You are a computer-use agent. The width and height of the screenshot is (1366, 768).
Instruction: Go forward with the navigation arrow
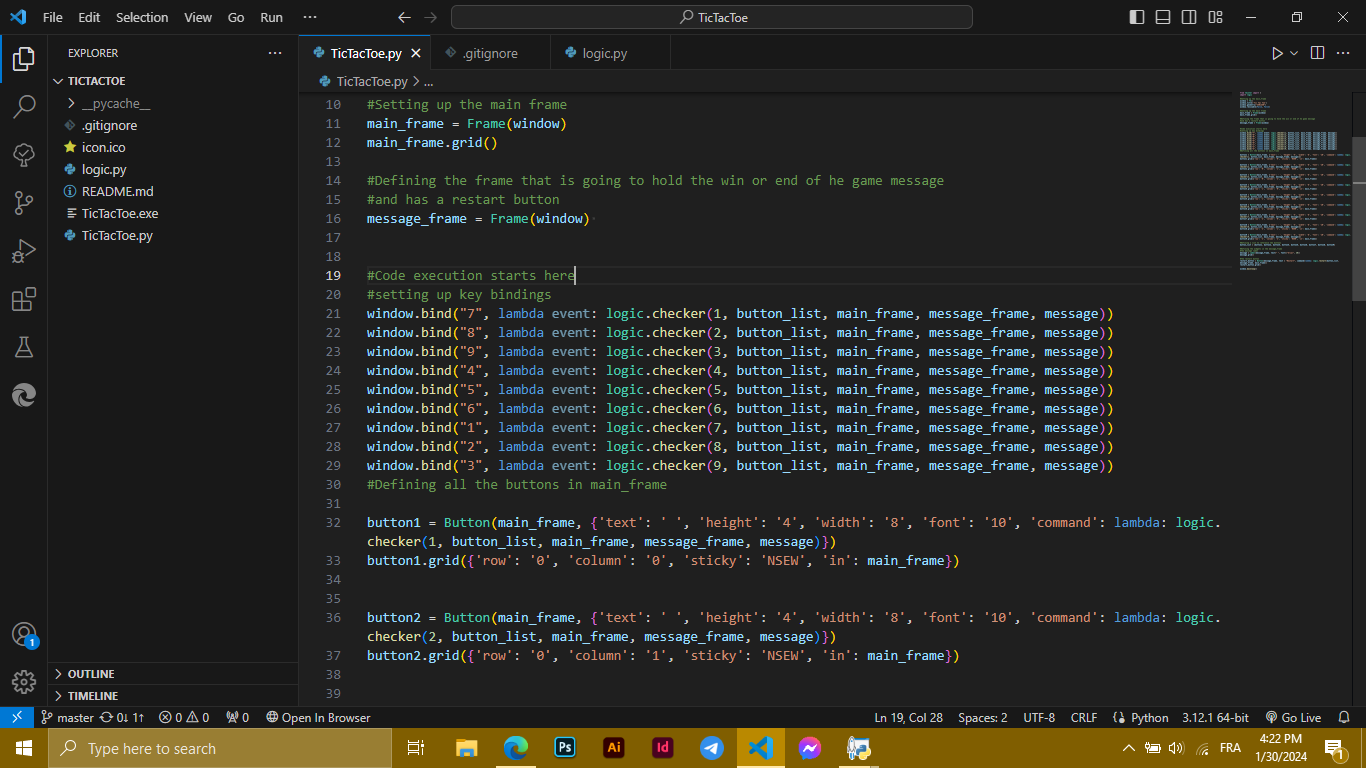(431, 17)
